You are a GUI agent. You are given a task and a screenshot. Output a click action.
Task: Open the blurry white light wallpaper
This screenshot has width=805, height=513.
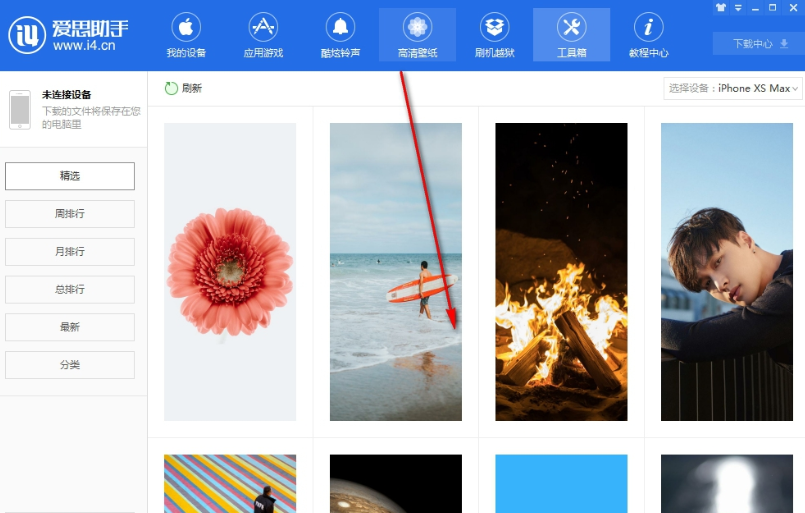727,484
